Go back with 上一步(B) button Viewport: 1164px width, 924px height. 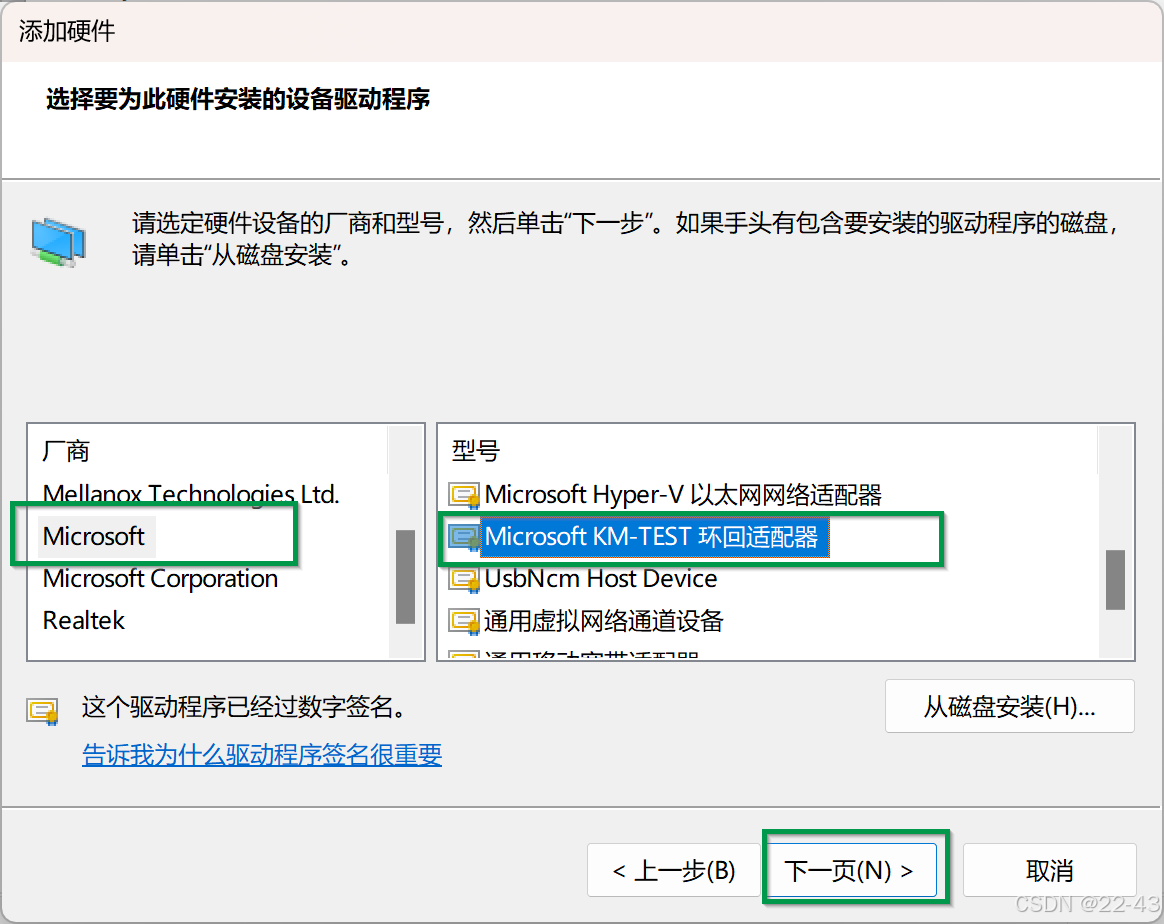pyautogui.click(x=674, y=870)
